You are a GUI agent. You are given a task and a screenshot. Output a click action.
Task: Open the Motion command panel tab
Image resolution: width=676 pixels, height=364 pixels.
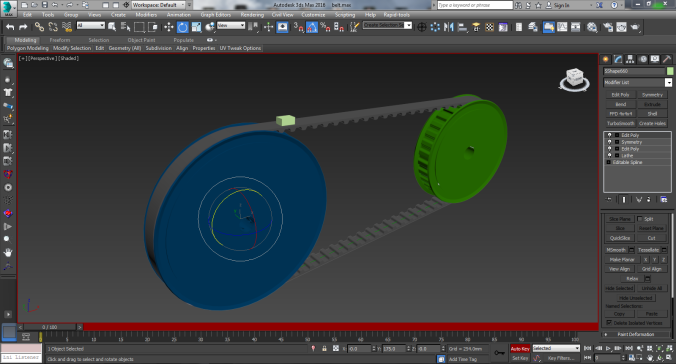tap(643, 59)
